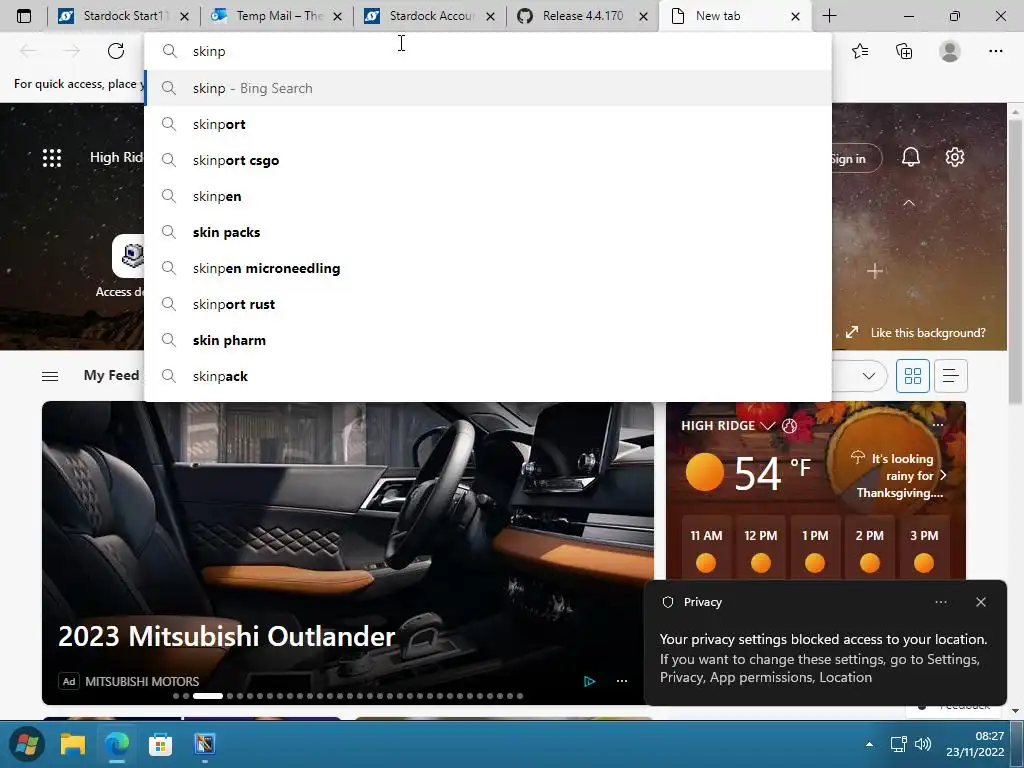Open network icon in system tray
Image resolution: width=1024 pixels, height=768 pixels.
click(x=899, y=744)
